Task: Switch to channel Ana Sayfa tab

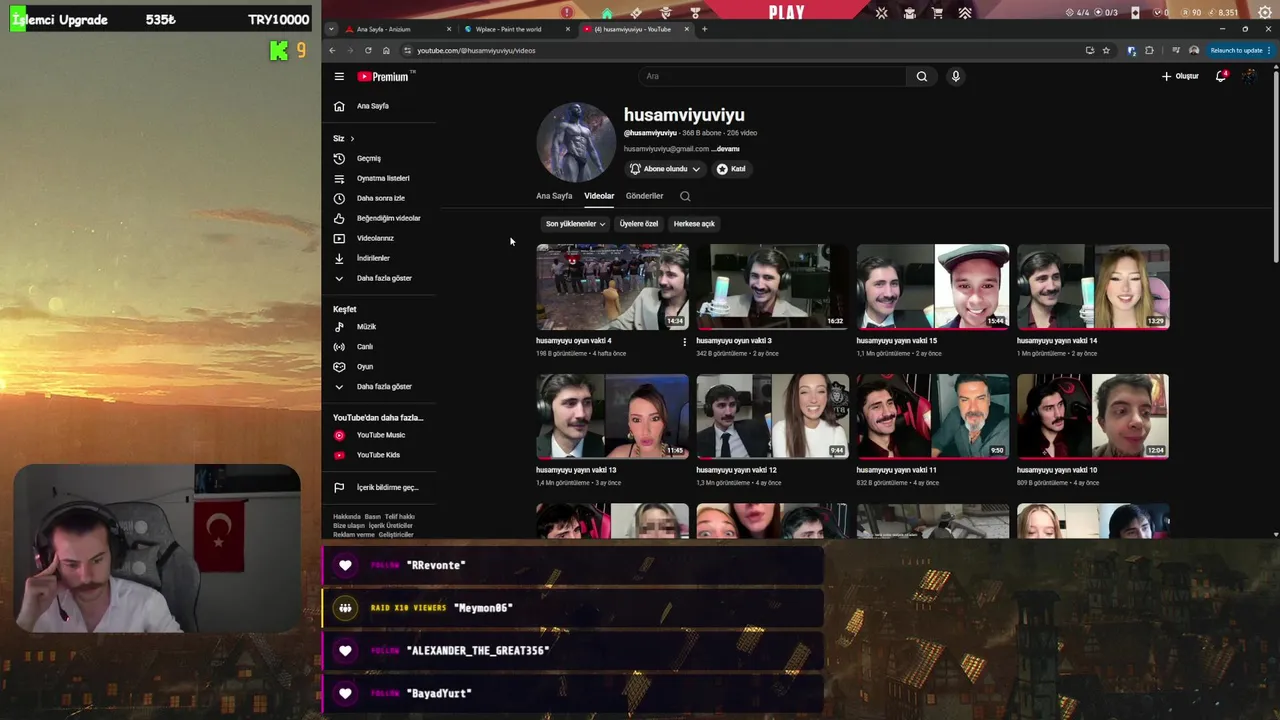Action: (x=554, y=196)
